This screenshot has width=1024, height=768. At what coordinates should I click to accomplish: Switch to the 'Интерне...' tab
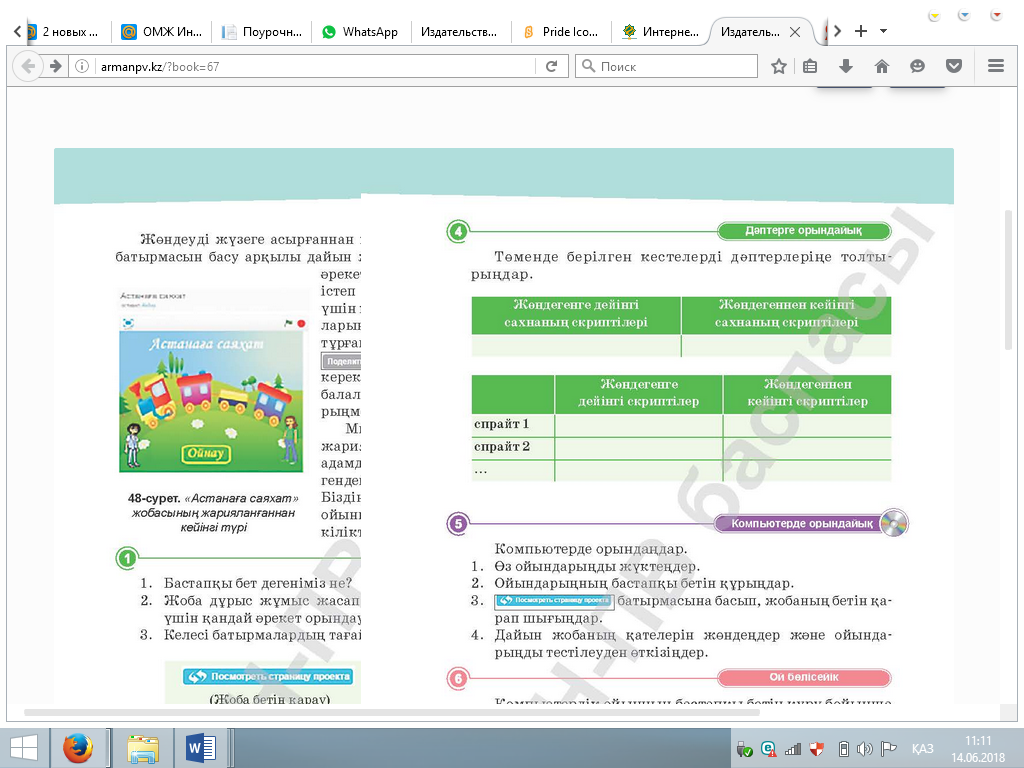click(x=660, y=31)
